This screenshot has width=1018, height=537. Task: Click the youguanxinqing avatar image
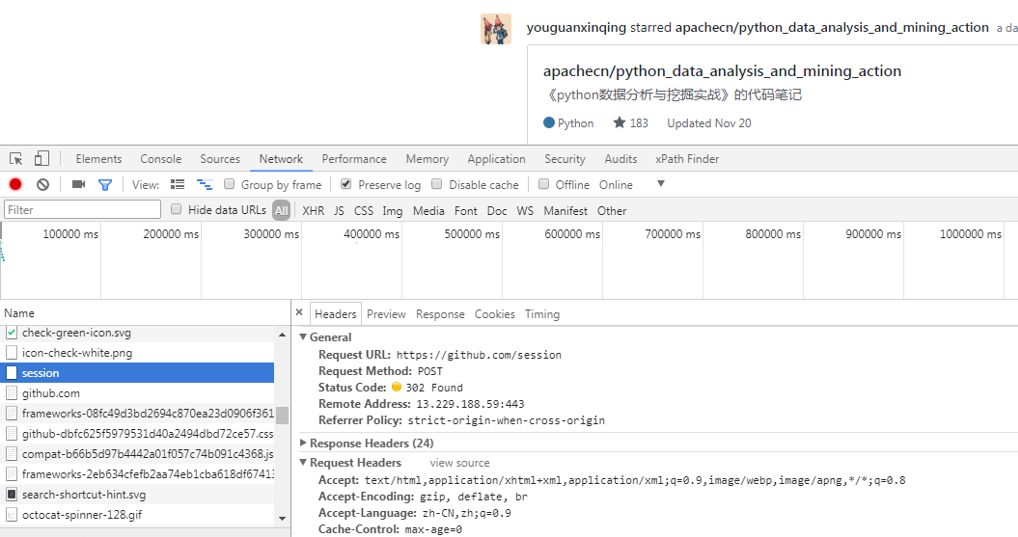pos(496,29)
